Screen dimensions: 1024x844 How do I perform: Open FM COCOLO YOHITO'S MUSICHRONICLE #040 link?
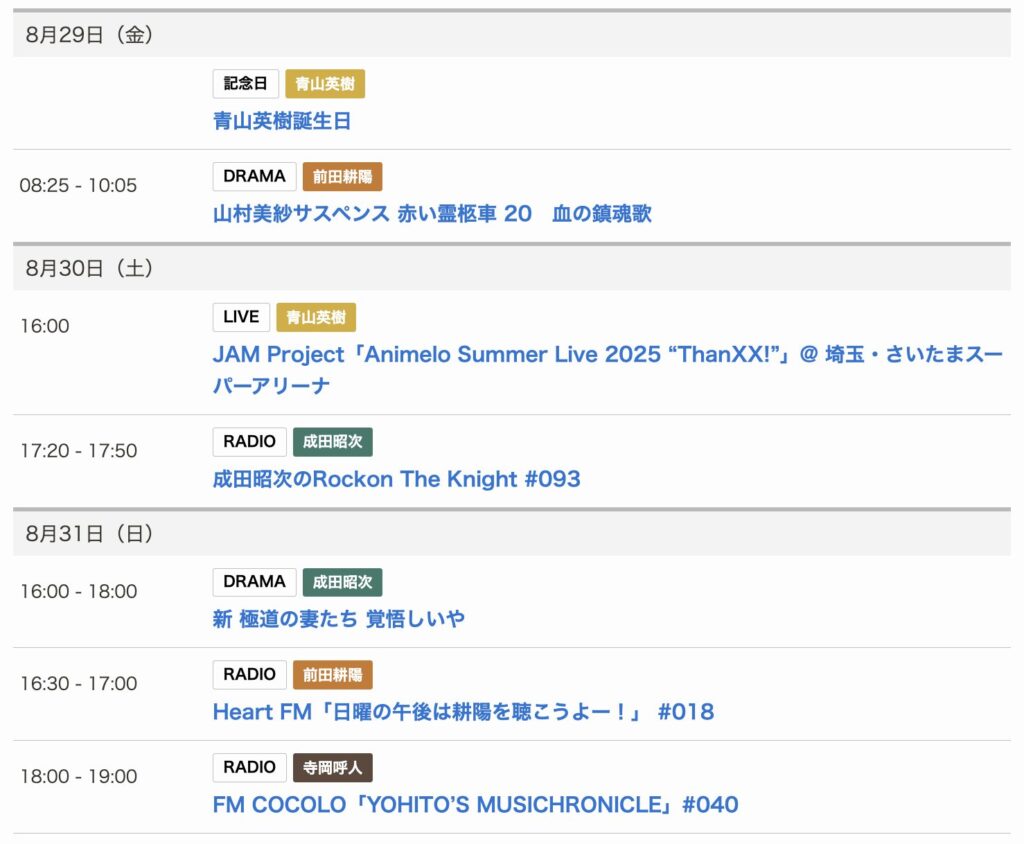[x=475, y=805]
